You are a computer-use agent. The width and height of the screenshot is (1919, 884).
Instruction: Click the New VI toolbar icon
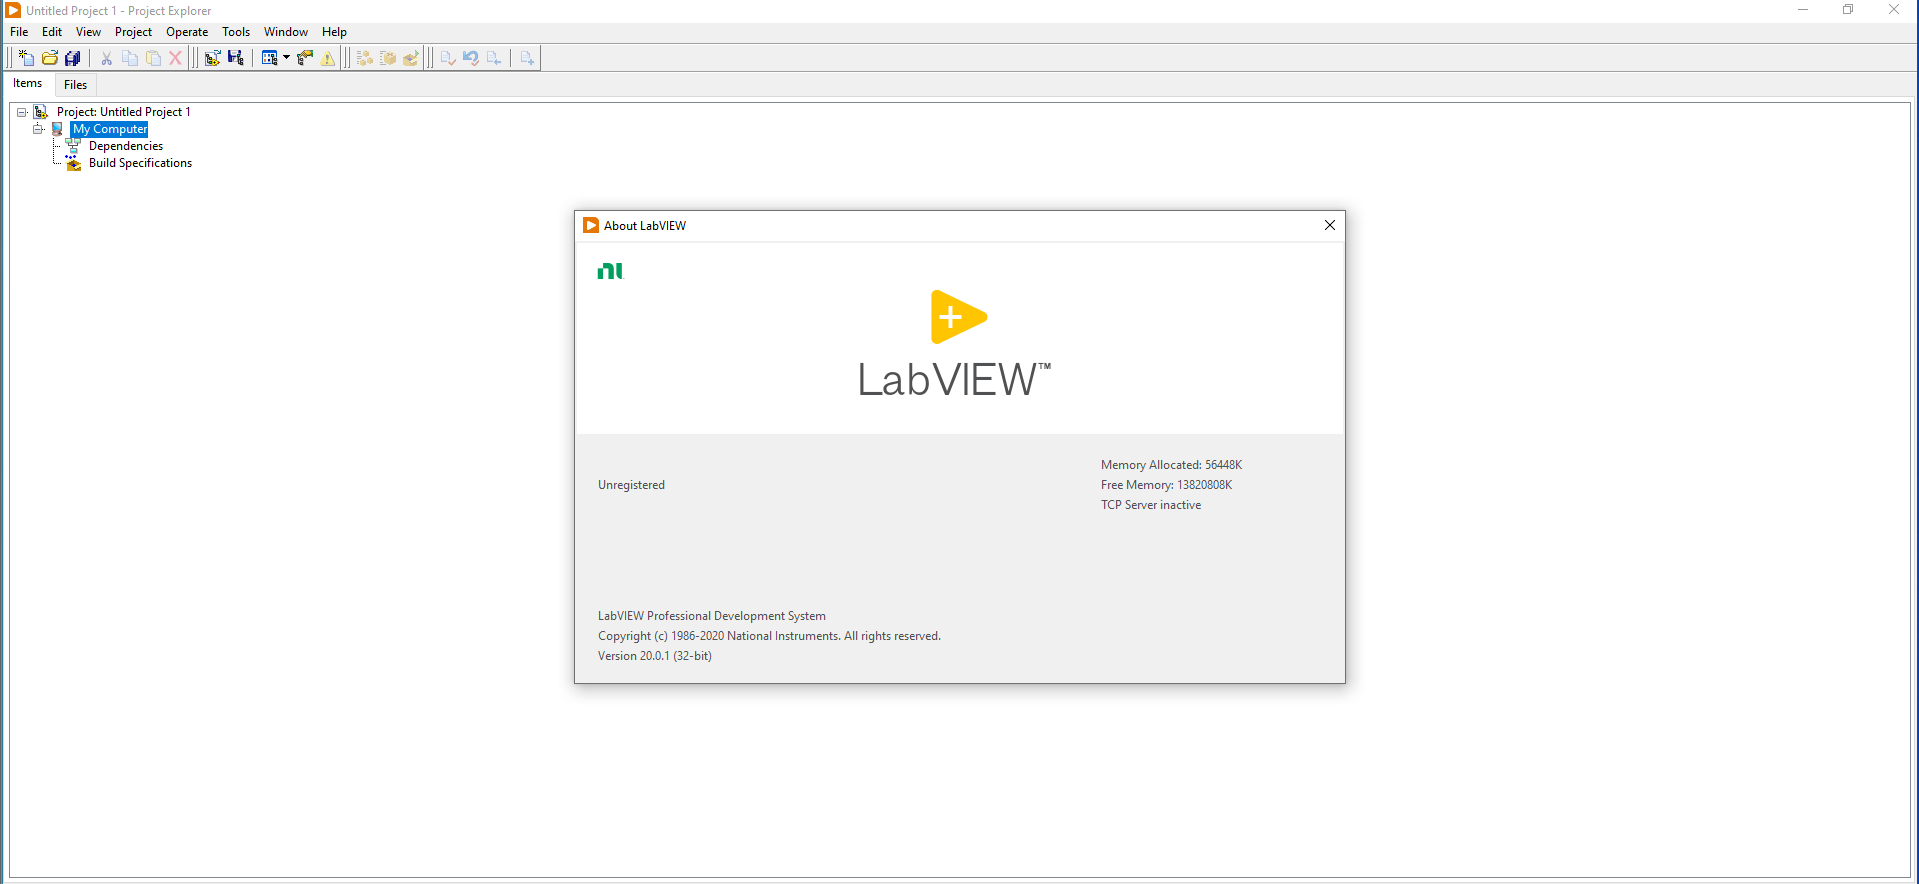coord(26,58)
